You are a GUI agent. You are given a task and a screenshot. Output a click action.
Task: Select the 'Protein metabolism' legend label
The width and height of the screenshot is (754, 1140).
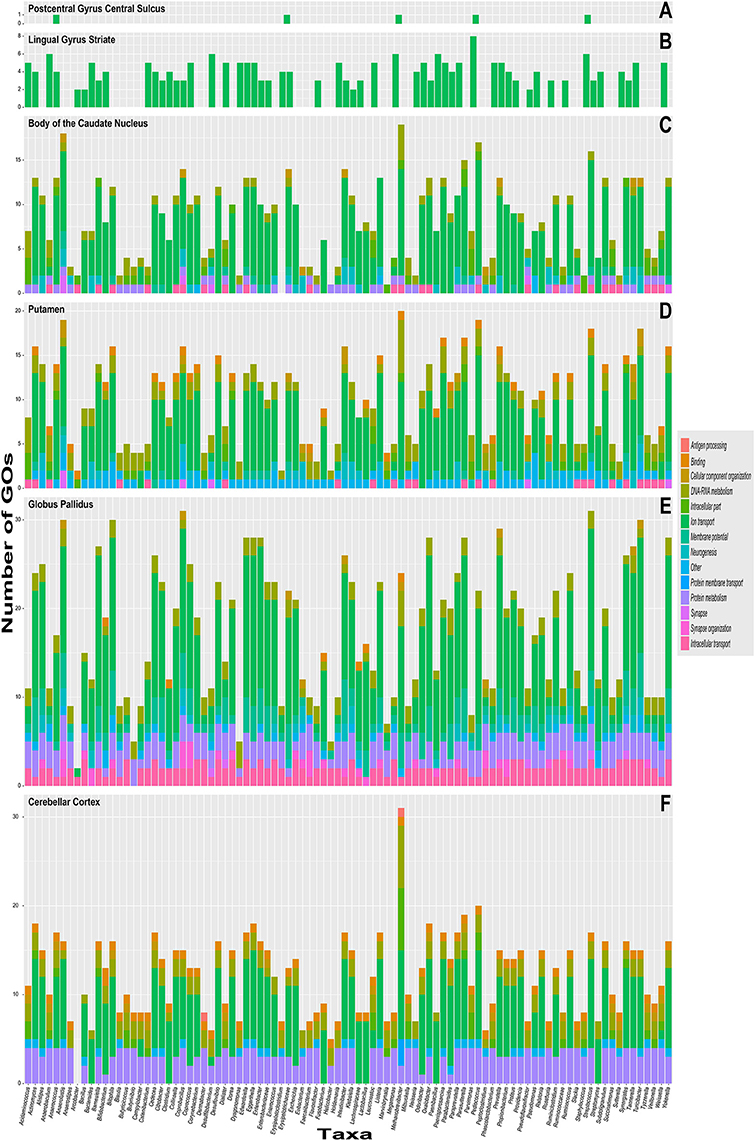(x=709, y=598)
